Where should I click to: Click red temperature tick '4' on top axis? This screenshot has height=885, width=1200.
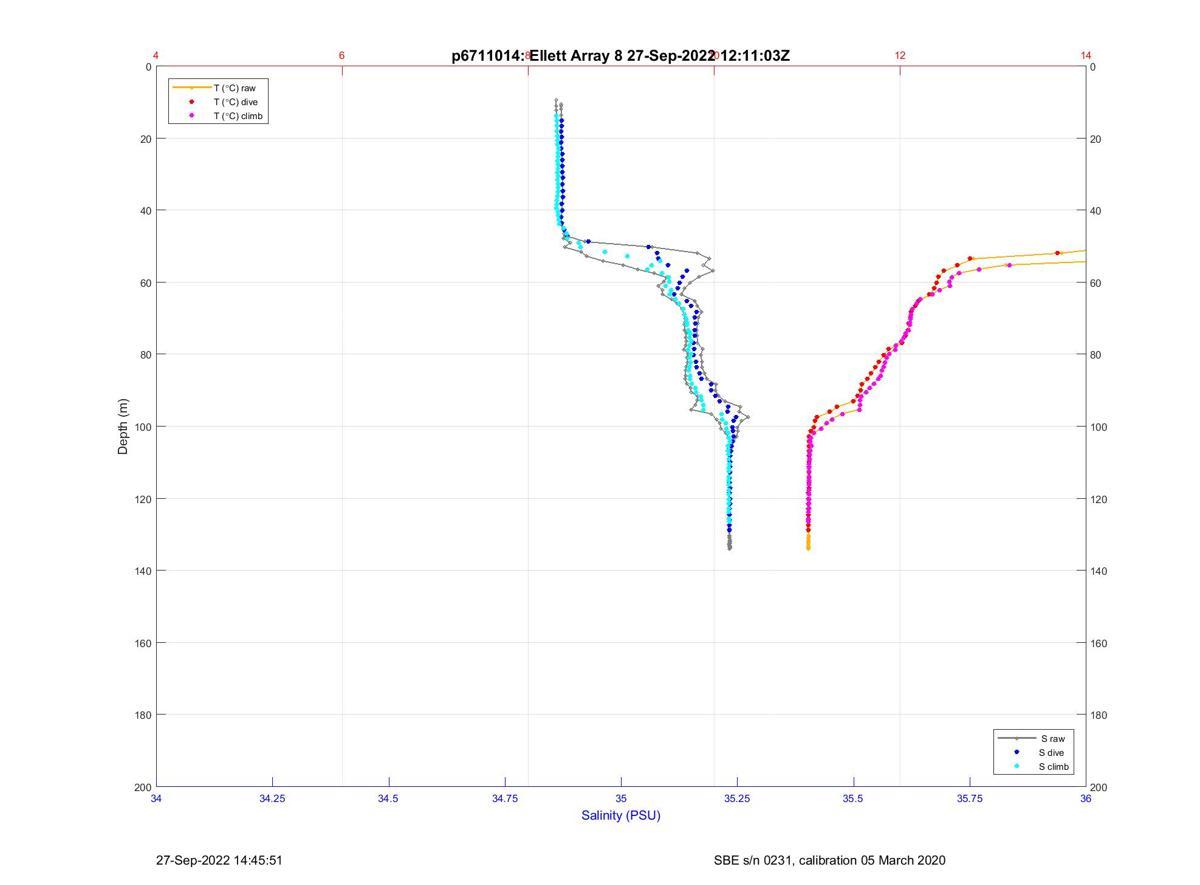click(156, 56)
